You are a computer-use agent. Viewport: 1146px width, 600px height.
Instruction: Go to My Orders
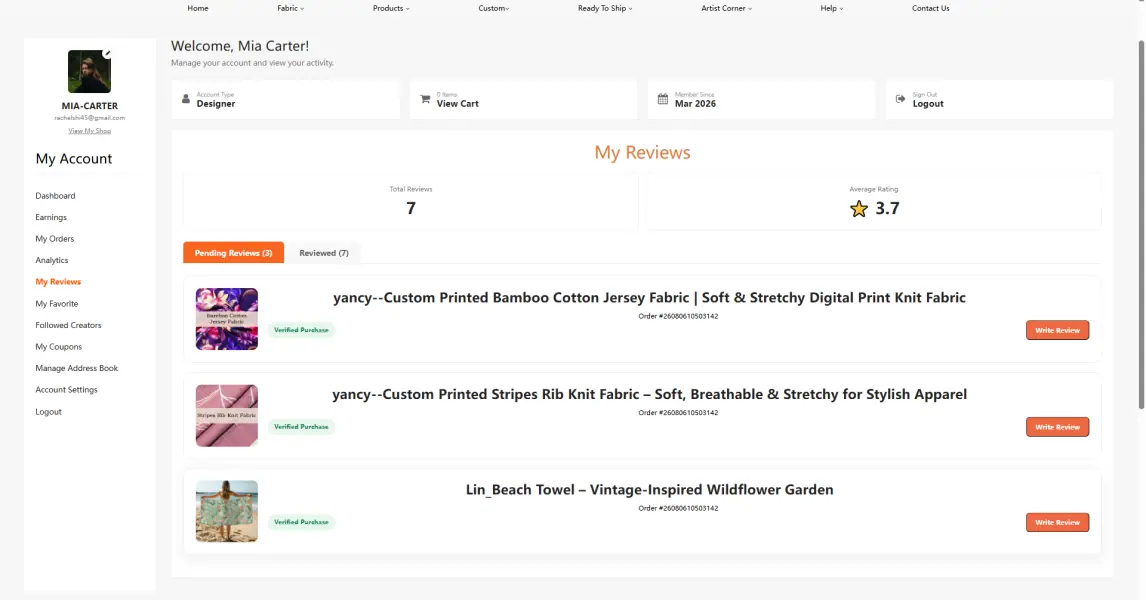click(55, 239)
